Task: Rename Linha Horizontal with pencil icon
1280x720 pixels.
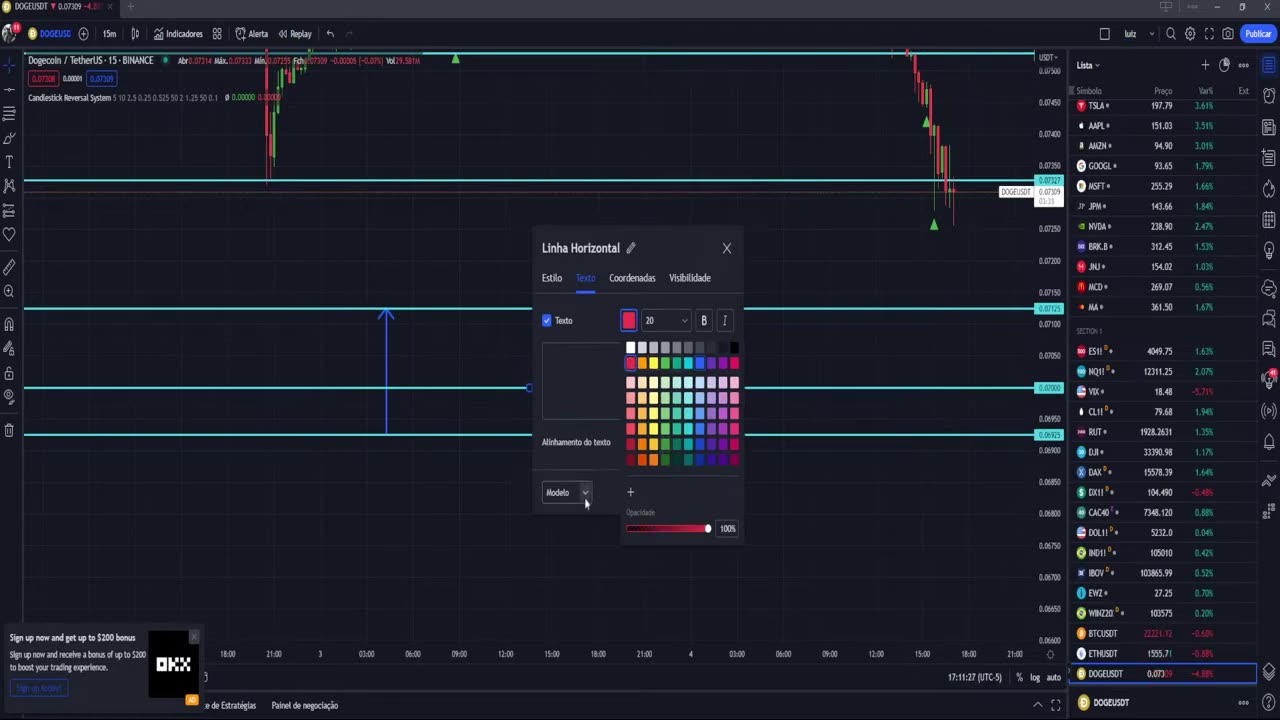Action: tap(631, 248)
